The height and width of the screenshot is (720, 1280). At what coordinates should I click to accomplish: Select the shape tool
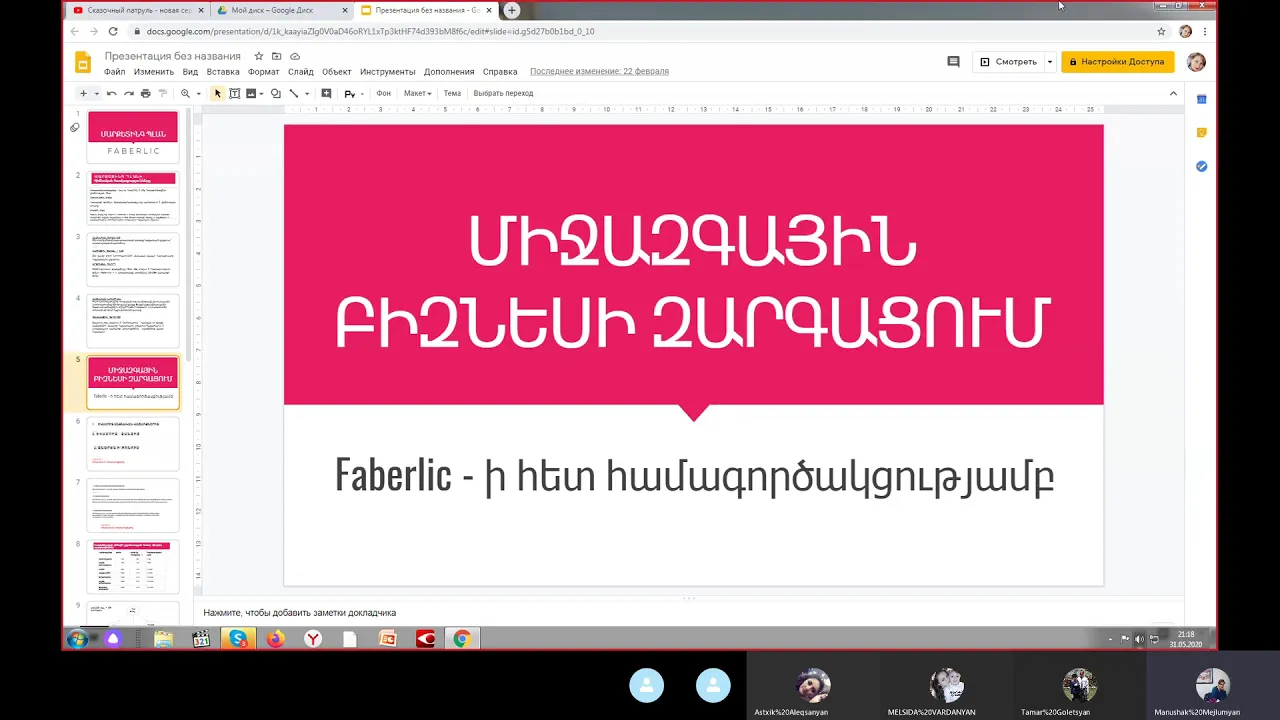(276, 93)
